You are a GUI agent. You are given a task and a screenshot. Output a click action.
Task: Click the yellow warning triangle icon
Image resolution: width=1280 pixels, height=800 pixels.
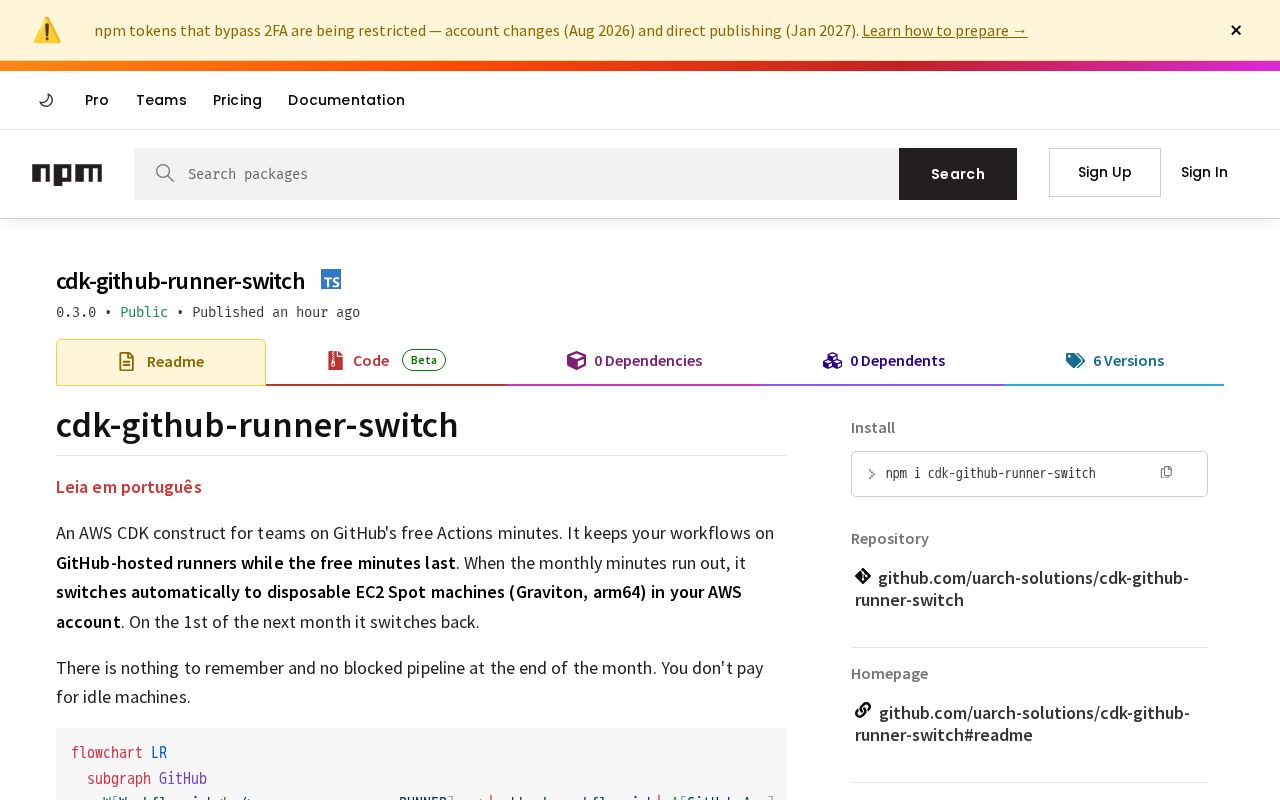47,30
